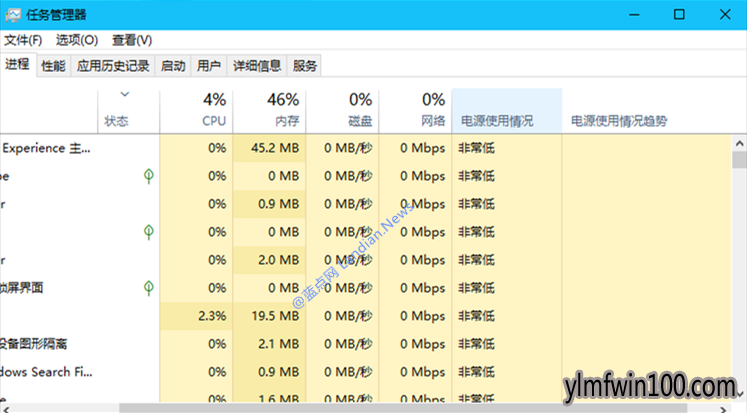The height and width of the screenshot is (413, 747).
Task: Click the Task Manager app icon in title bar
Action: point(13,15)
